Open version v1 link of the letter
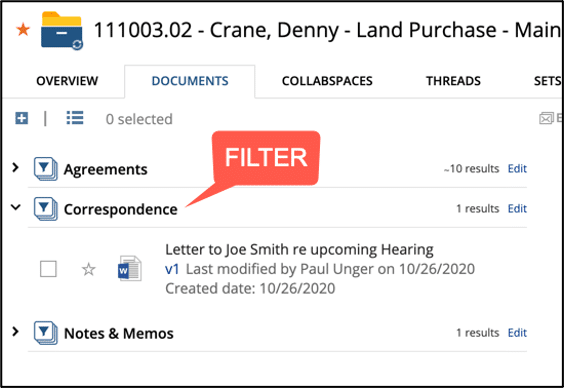Screen dimensions: 564x389 tap(172, 269)
